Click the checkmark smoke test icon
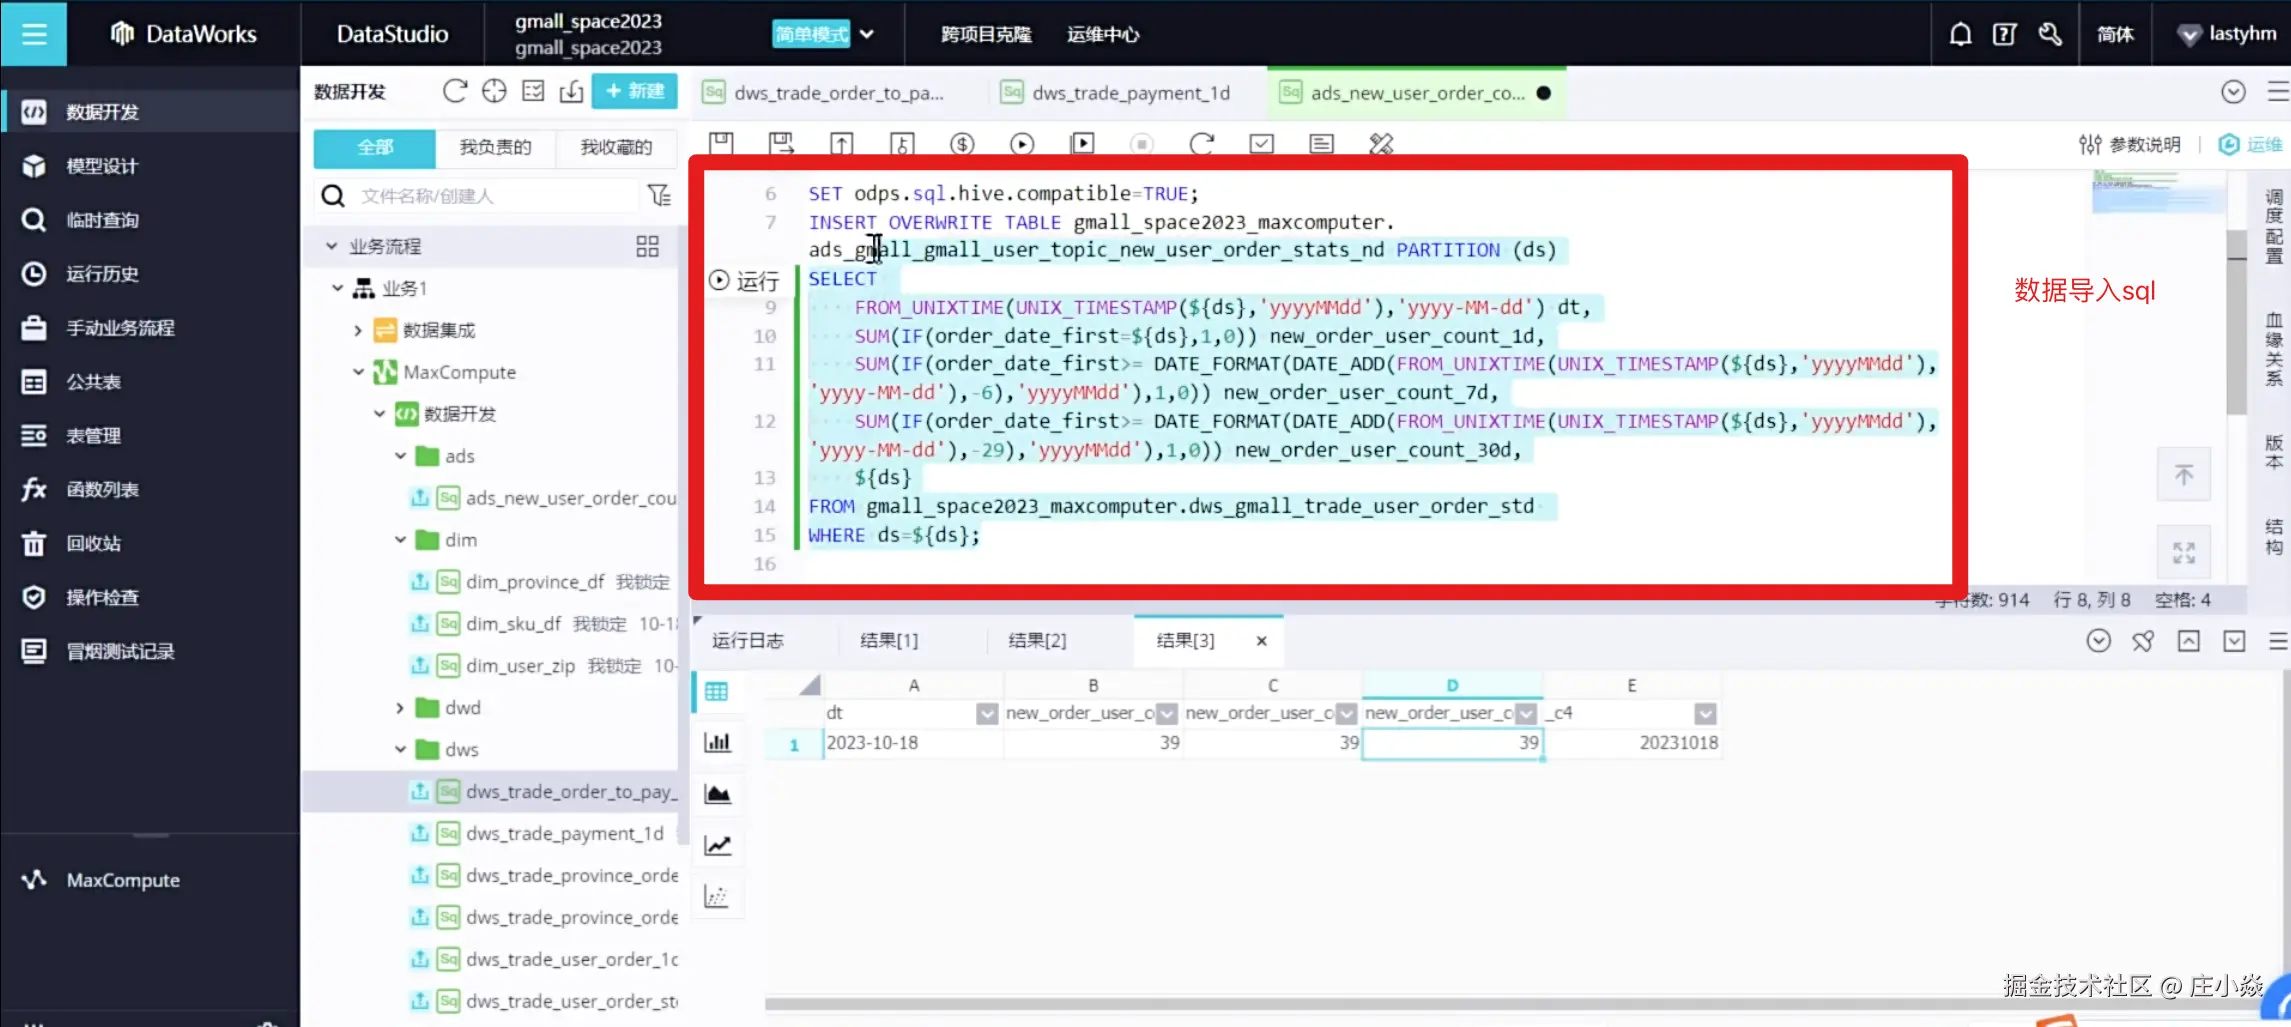Screen dimensions: 2291x1027 1262,143
